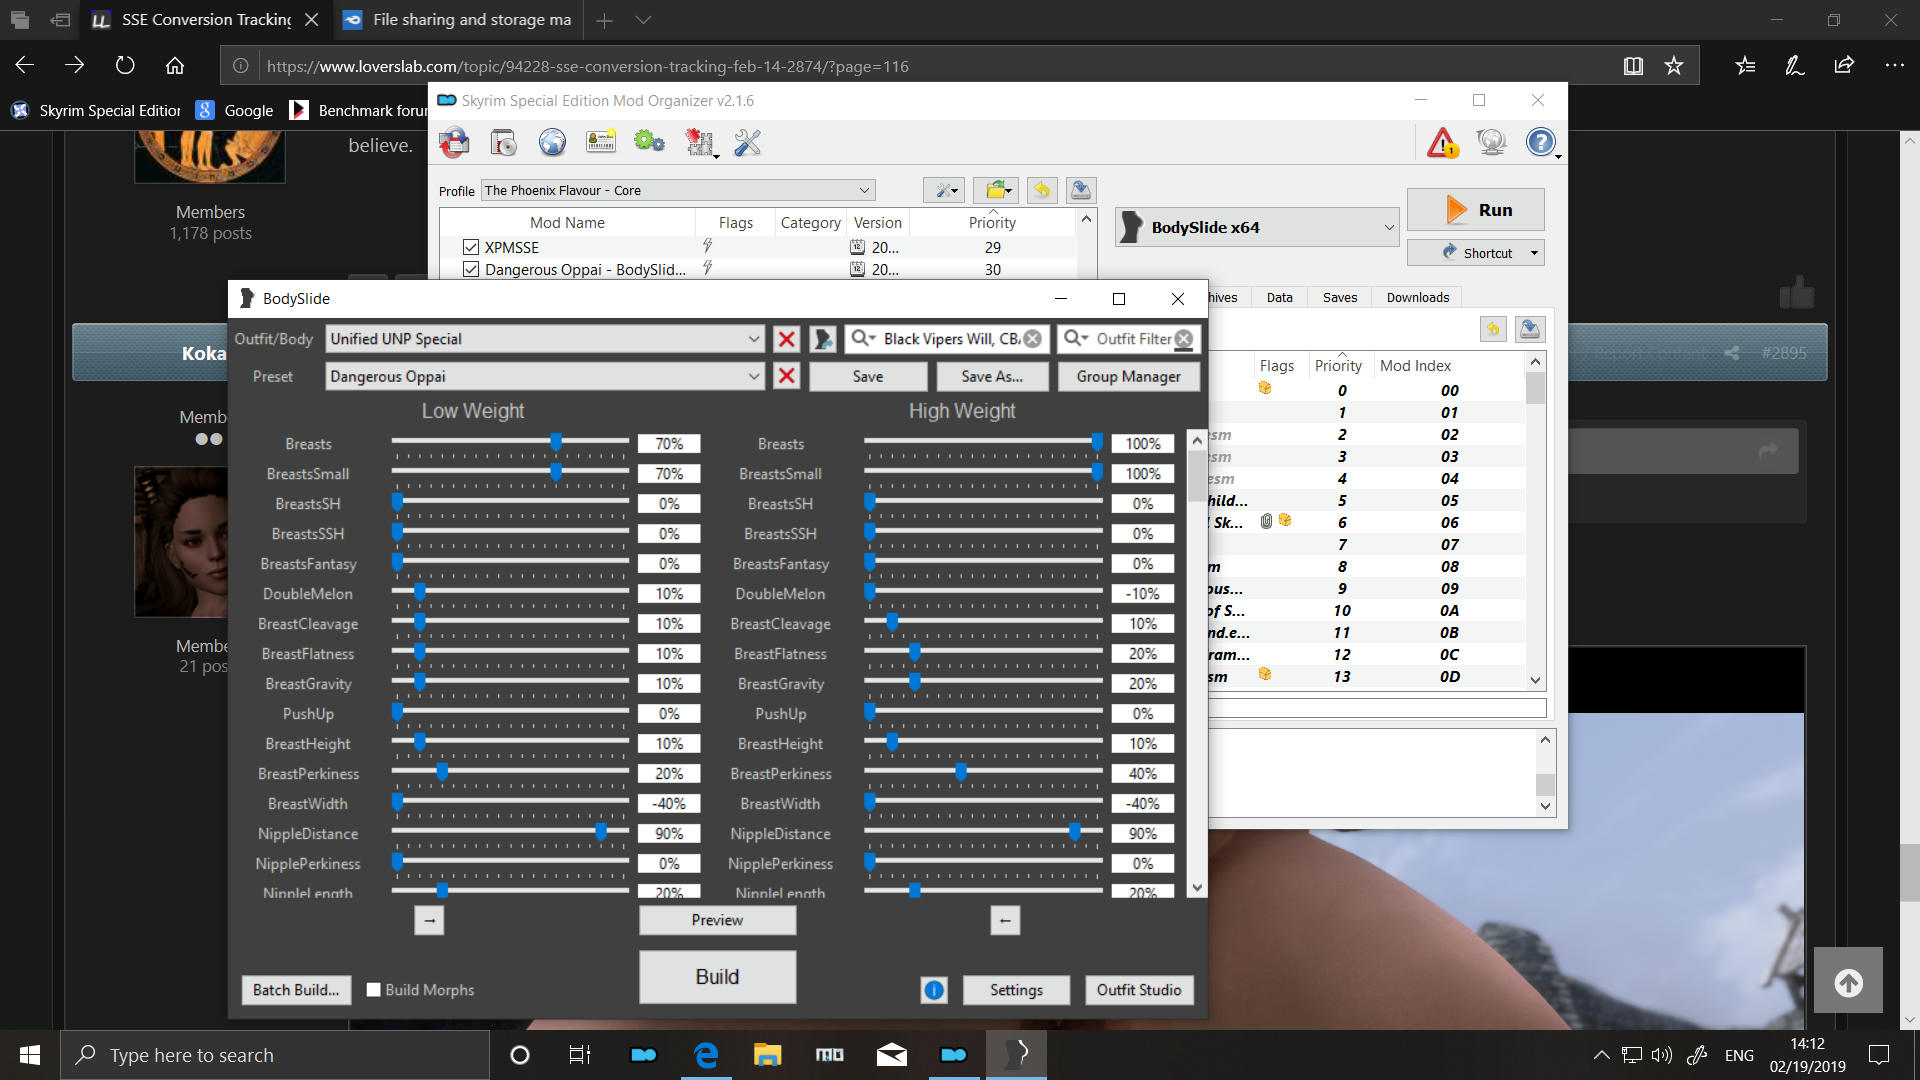Image resolution: width=1920 pixels, height=1080 pixels.
Task: Delete the Dangerous Oppai preset
Action: coord(787,376)
